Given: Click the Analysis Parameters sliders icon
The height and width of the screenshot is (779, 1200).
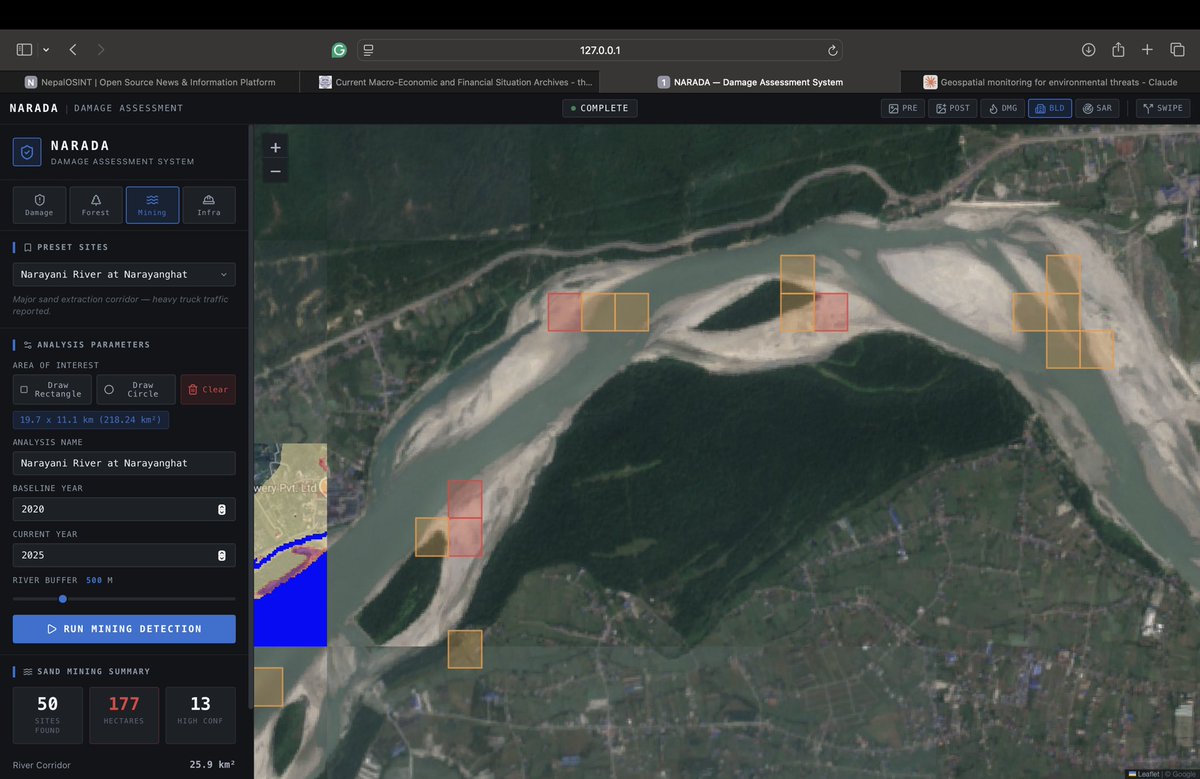Looking at the screenshot, I should point(28,344).
